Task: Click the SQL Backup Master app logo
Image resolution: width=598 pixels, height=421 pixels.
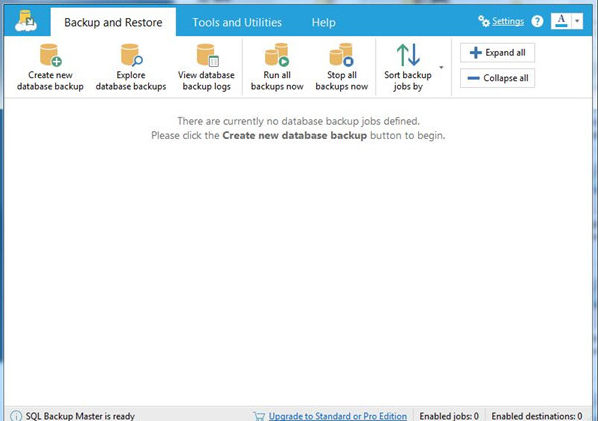Action: click(26, 21)
